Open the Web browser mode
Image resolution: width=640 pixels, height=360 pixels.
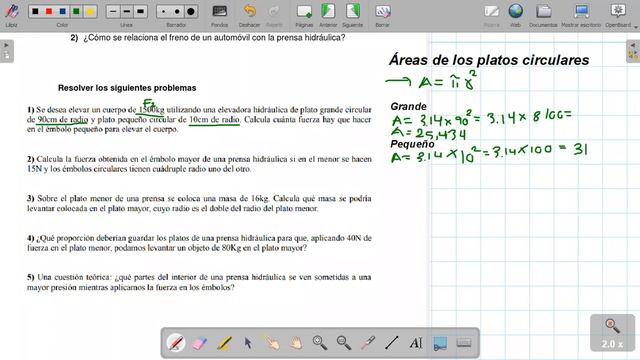(x=516, y=11)
